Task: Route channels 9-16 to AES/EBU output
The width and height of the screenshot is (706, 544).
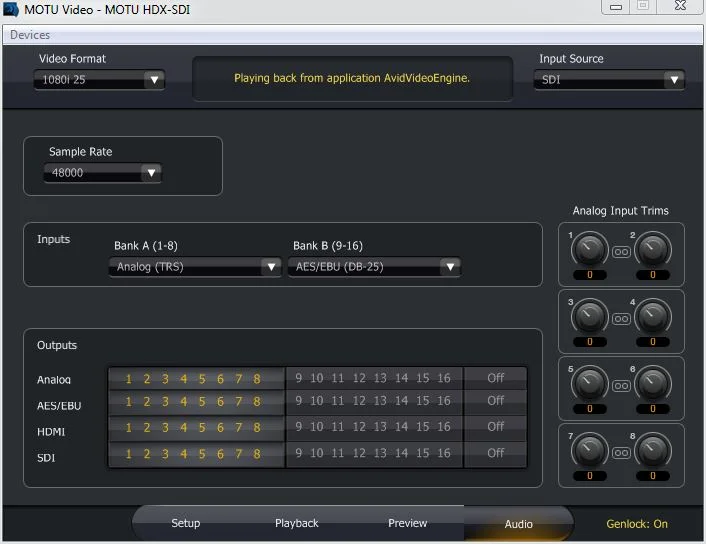Action: tap(374, 401)
